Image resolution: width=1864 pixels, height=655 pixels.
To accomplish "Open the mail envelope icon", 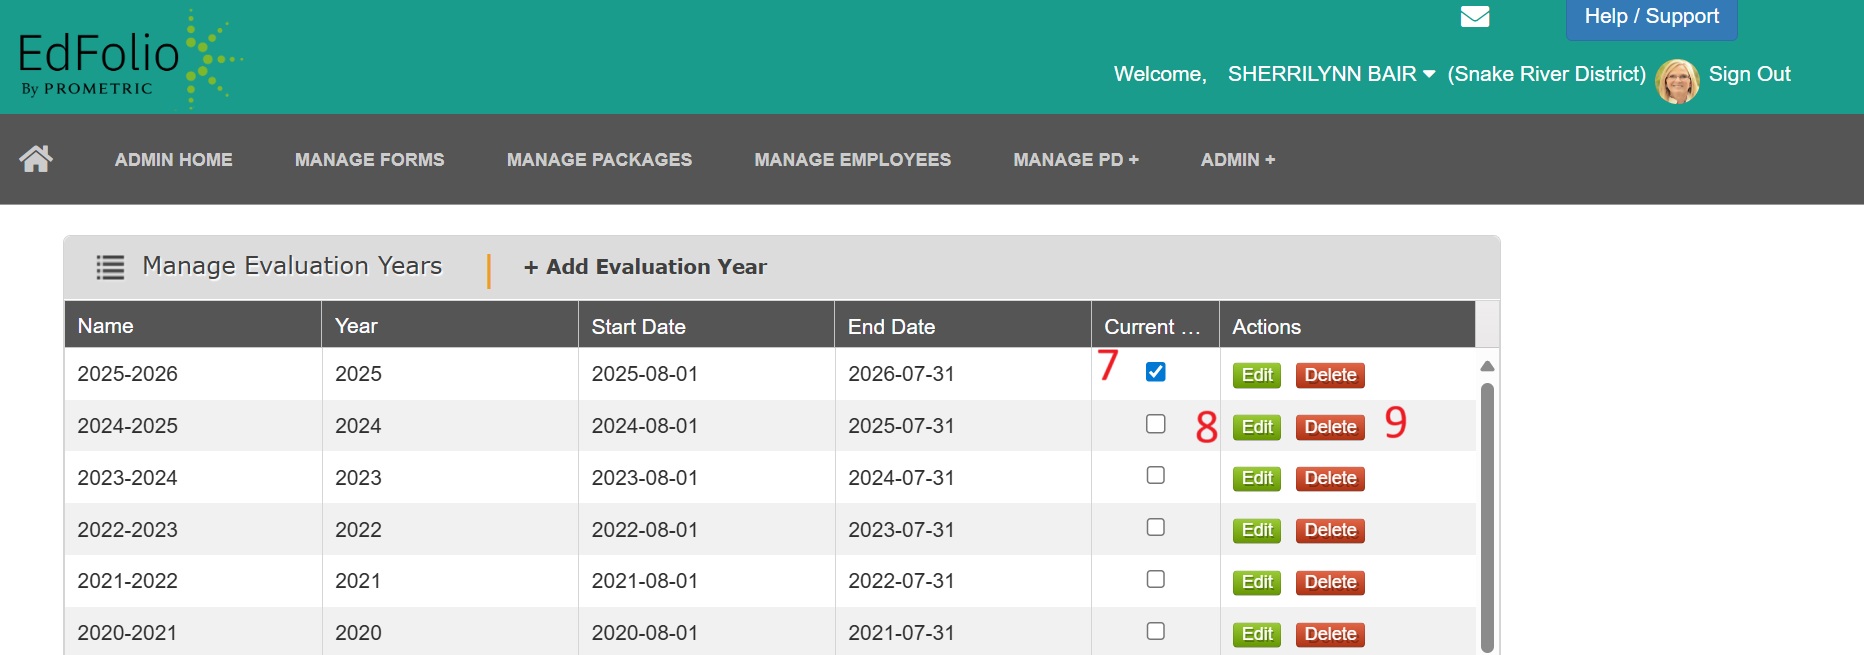I will [1475, 16].
